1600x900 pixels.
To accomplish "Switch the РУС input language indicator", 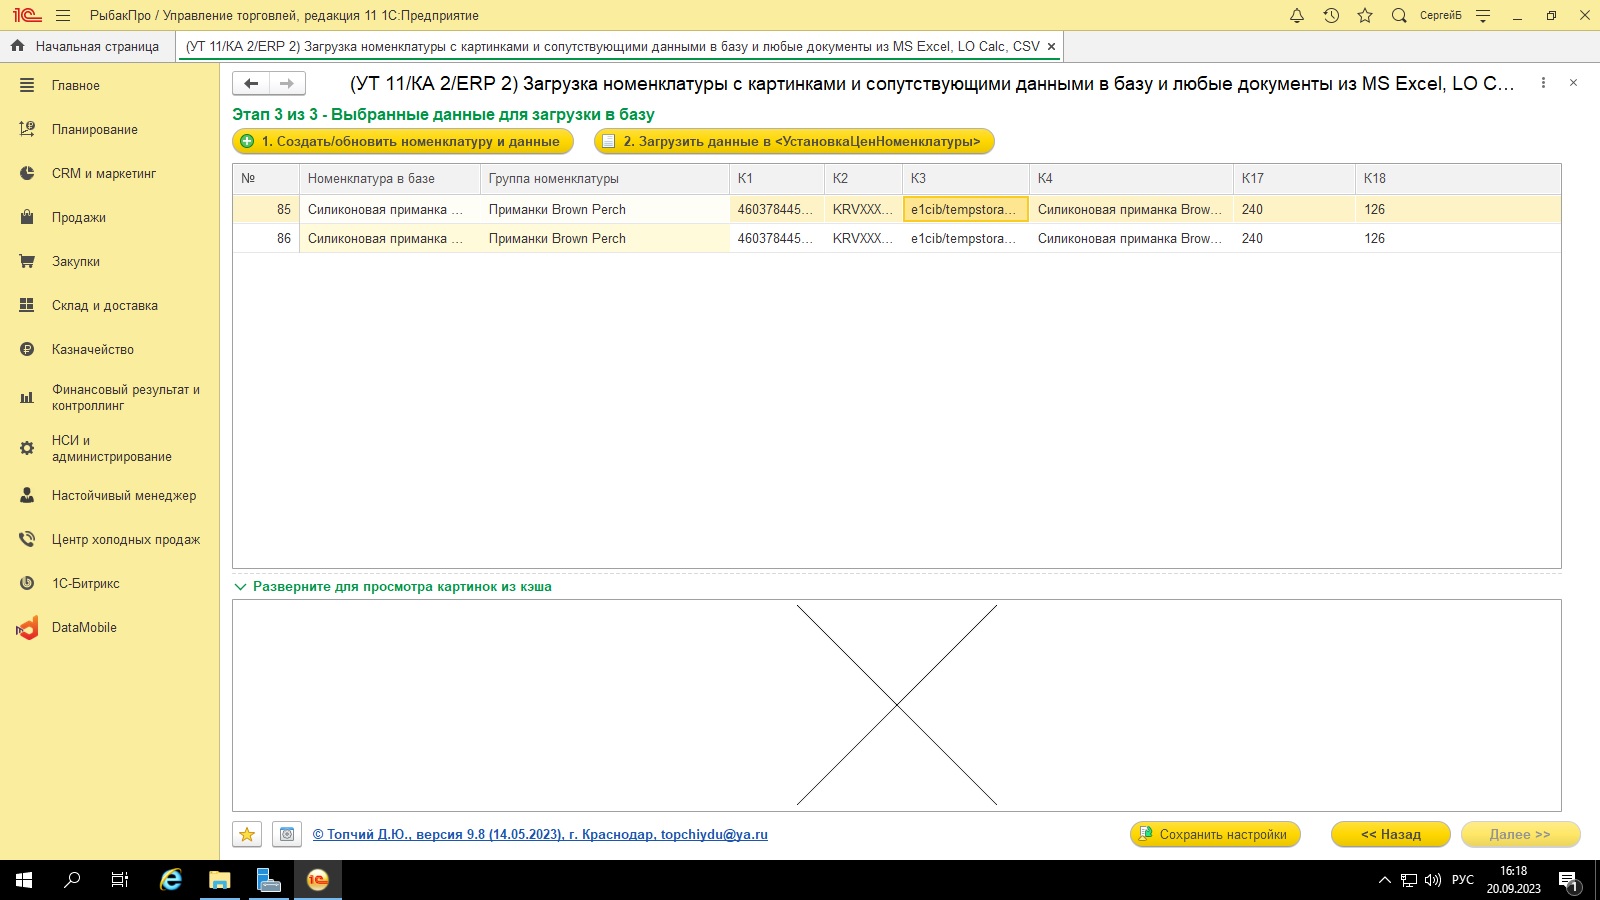I will [x=1463, y=880].
